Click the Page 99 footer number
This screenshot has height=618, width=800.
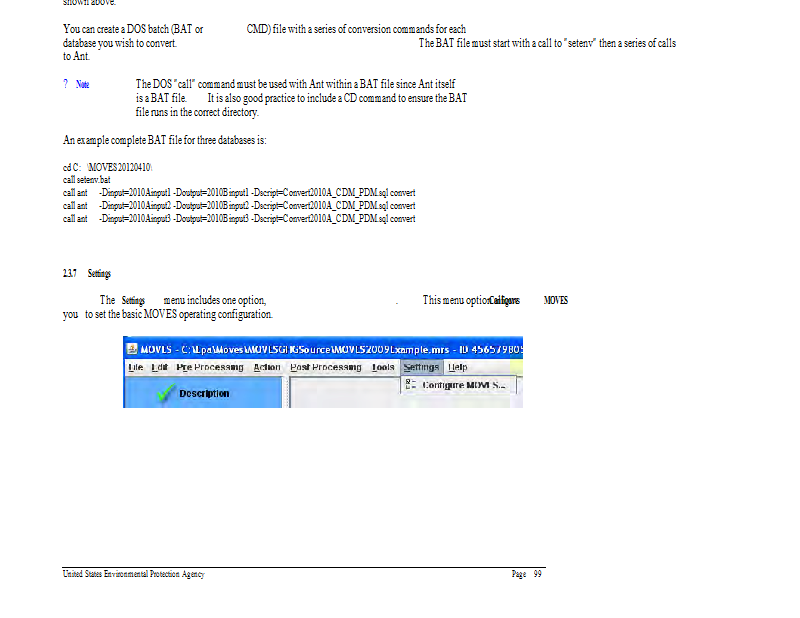point(527,574)
